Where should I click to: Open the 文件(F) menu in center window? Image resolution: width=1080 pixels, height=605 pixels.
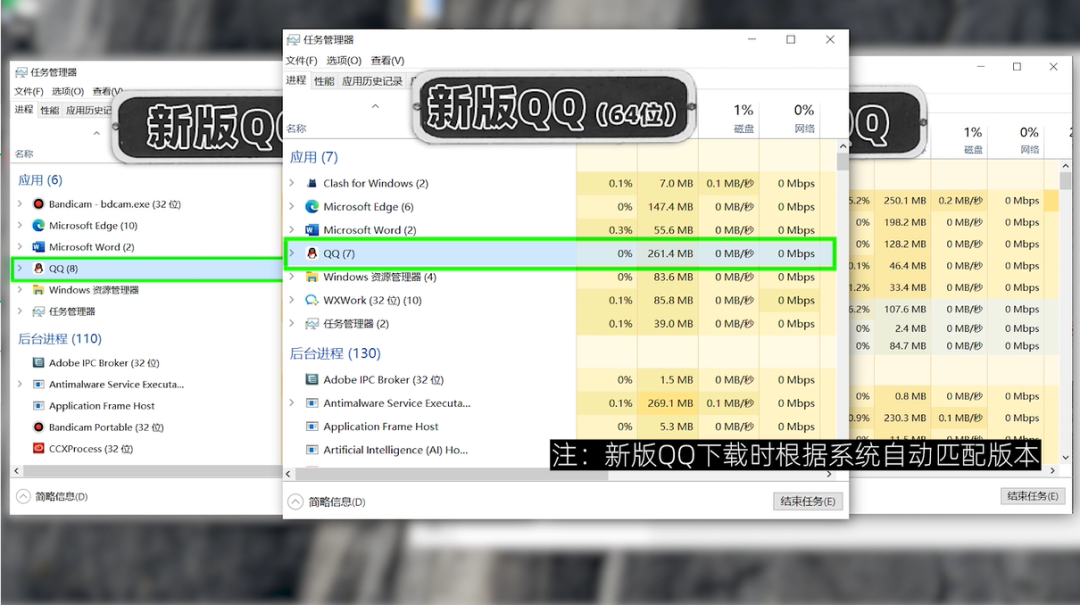(302, 61)
